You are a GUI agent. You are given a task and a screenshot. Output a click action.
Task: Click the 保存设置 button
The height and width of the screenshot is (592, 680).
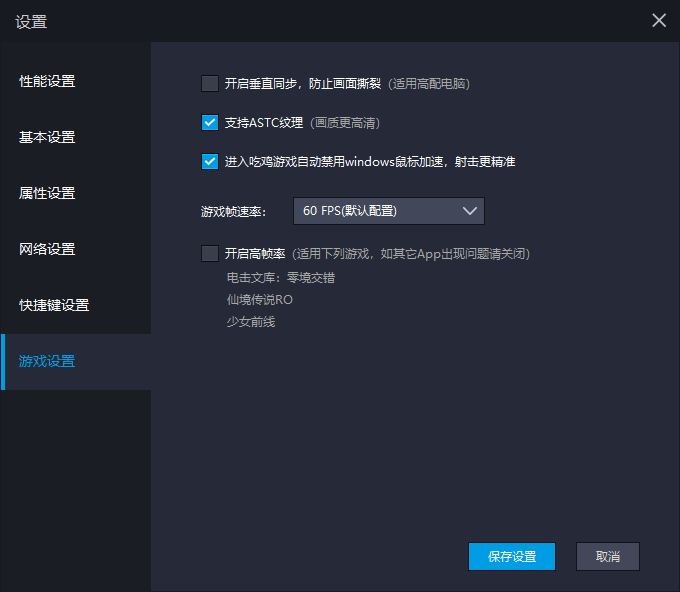click(x=512, y=556)
